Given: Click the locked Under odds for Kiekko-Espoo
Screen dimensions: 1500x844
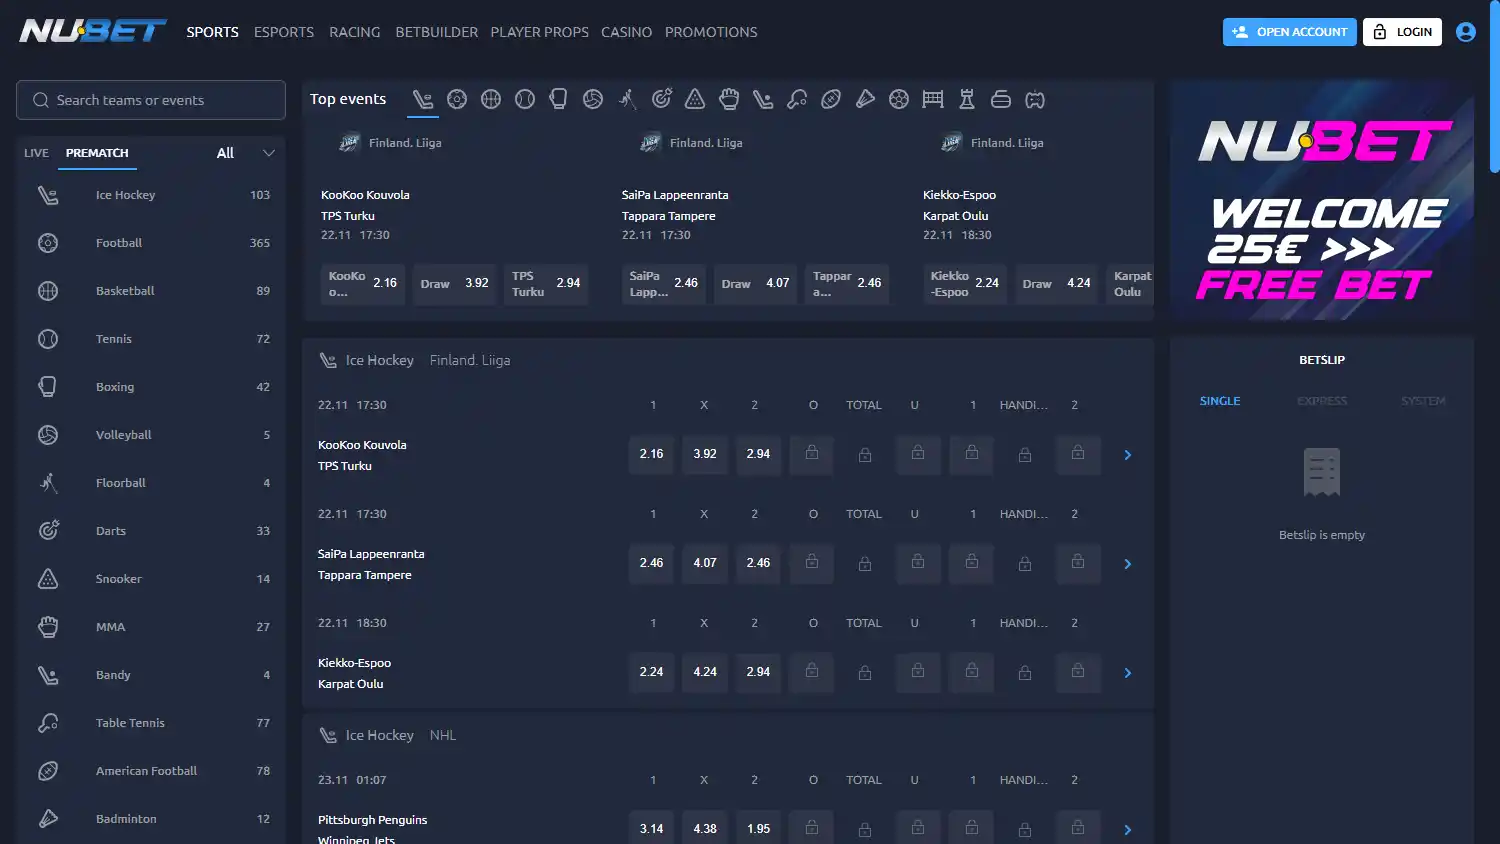Looking at the screenshot, I should tap(918, 672).
